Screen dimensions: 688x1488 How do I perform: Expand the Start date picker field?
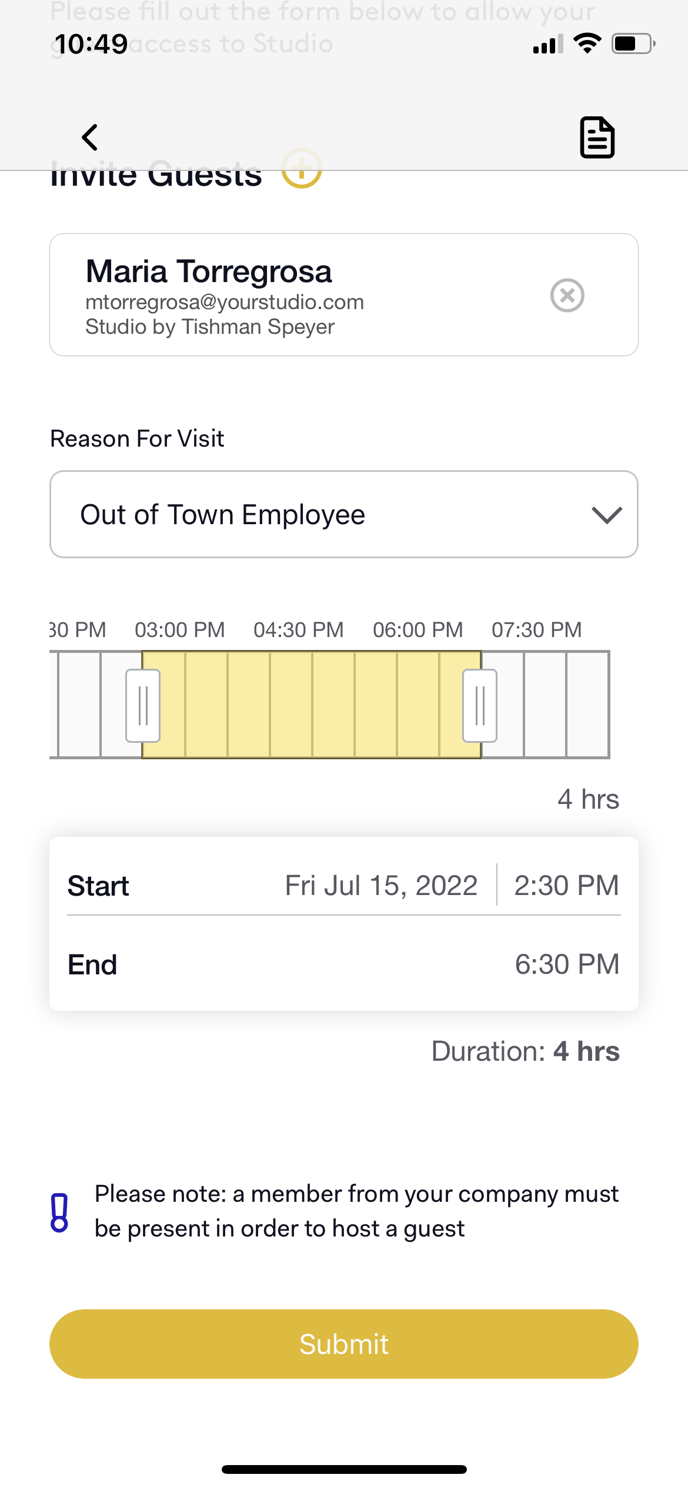(x=381, y=886)
